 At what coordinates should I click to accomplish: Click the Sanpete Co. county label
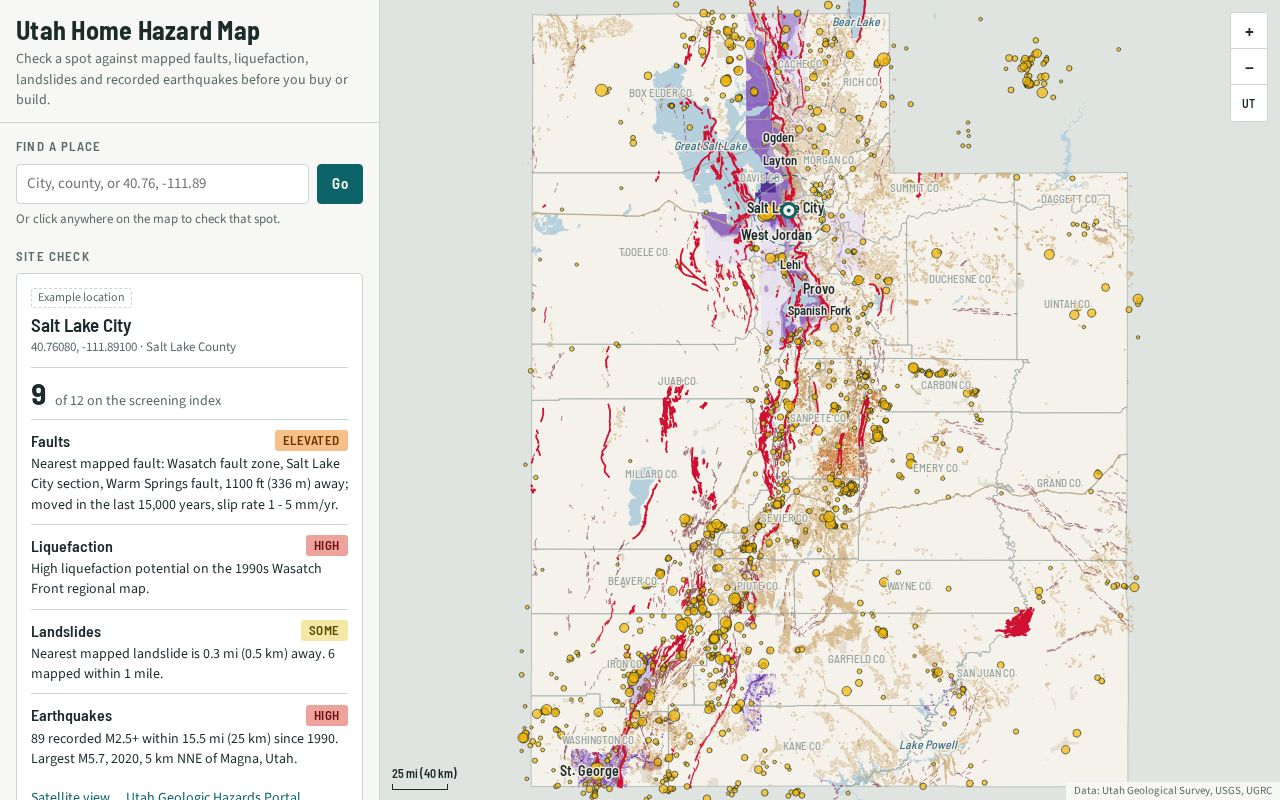817,418
